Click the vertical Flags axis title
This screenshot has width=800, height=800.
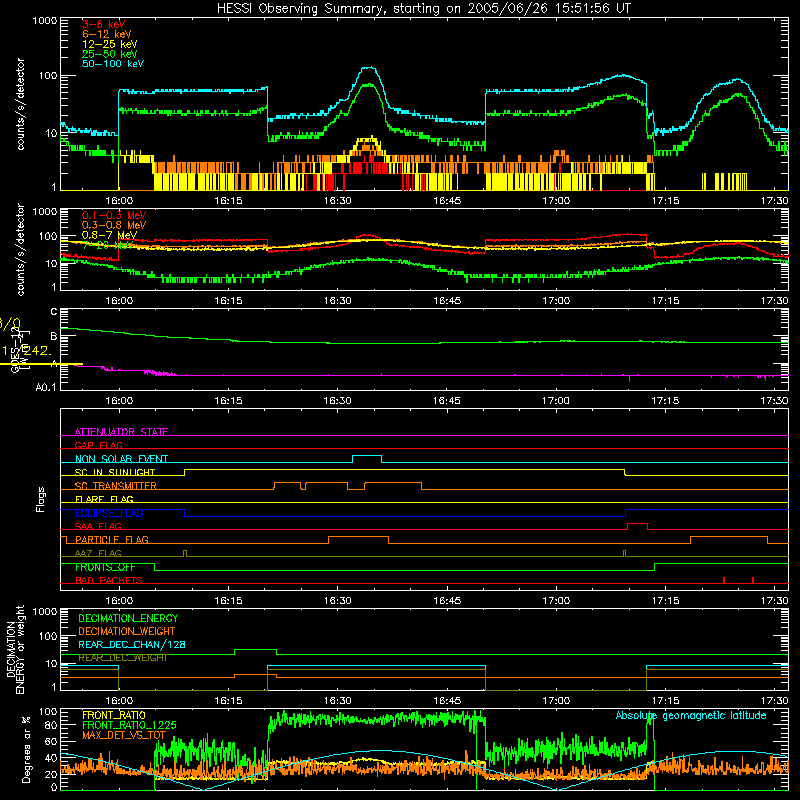[x=41, y=499]
